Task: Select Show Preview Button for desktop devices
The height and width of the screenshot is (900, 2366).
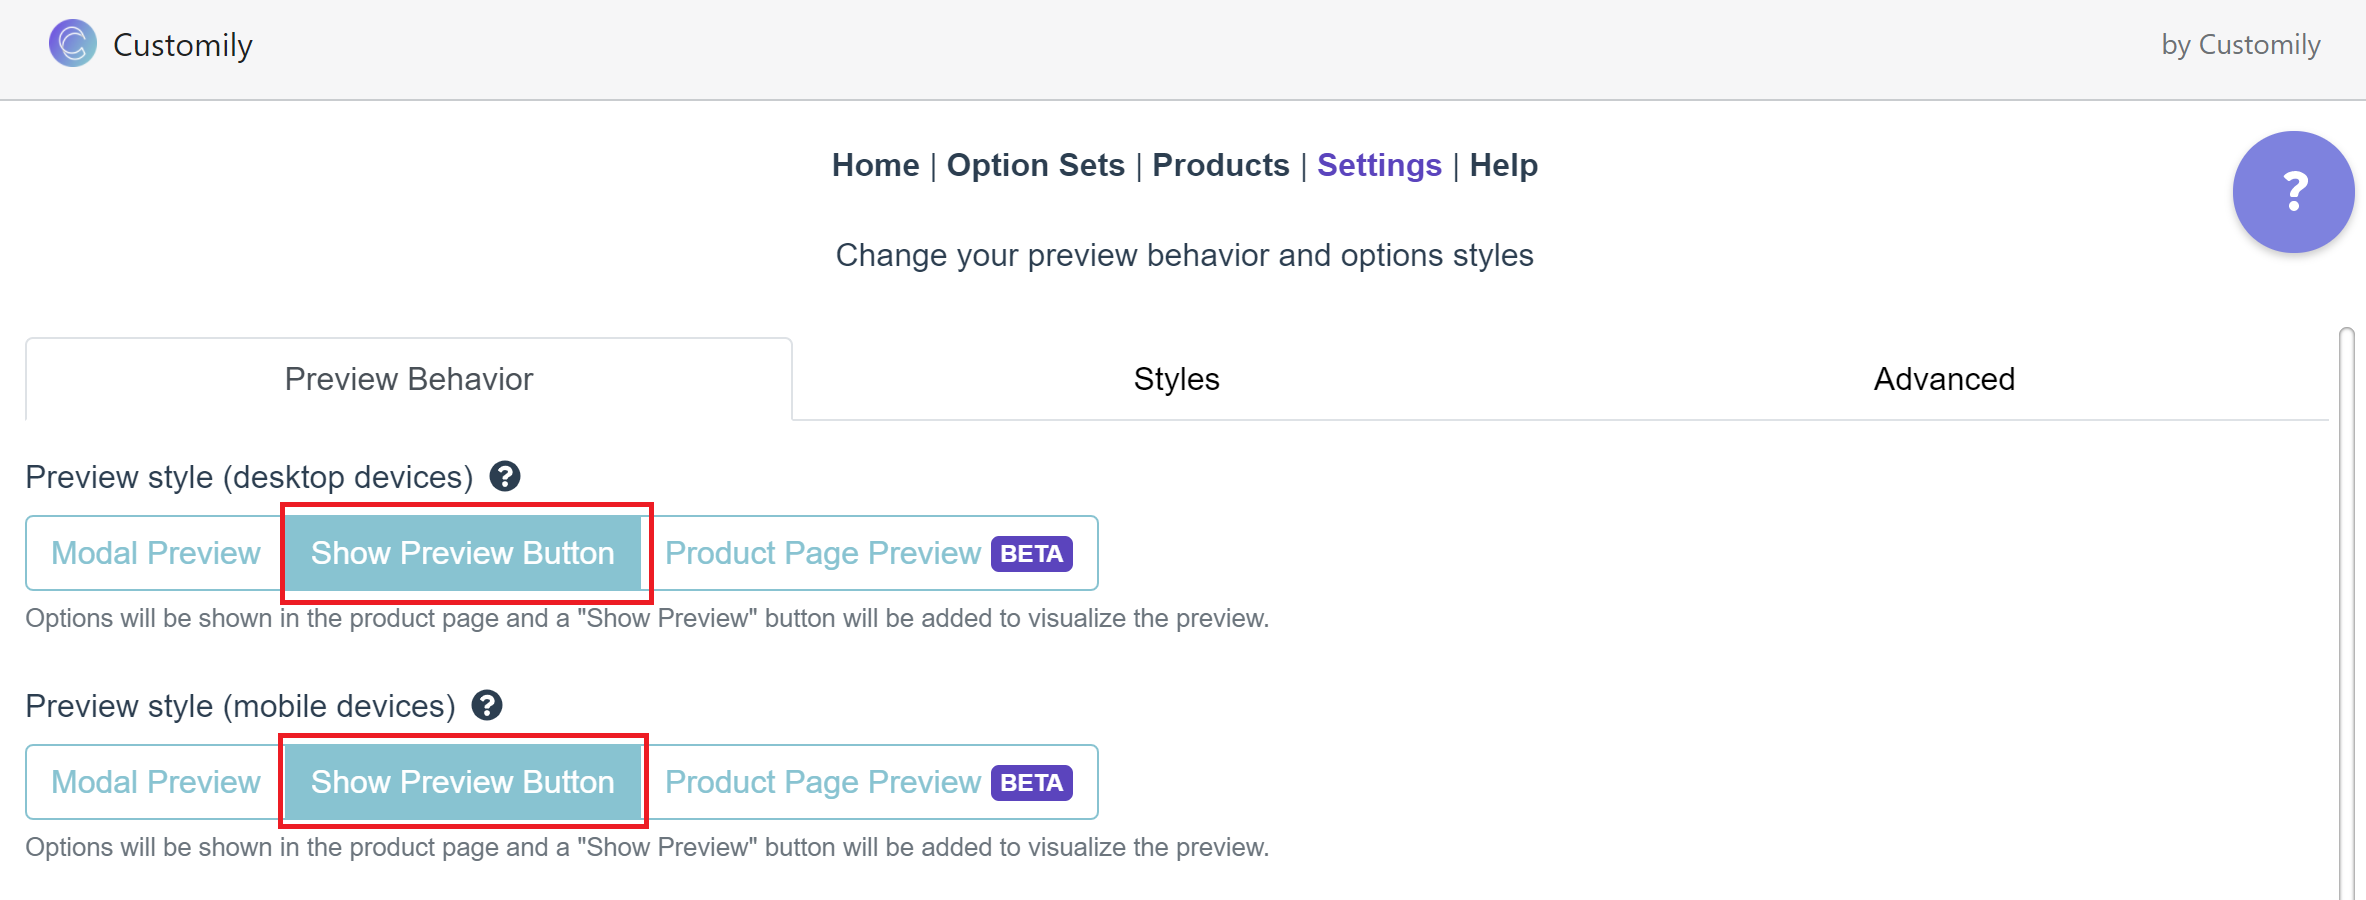Action: click(463, 553)
